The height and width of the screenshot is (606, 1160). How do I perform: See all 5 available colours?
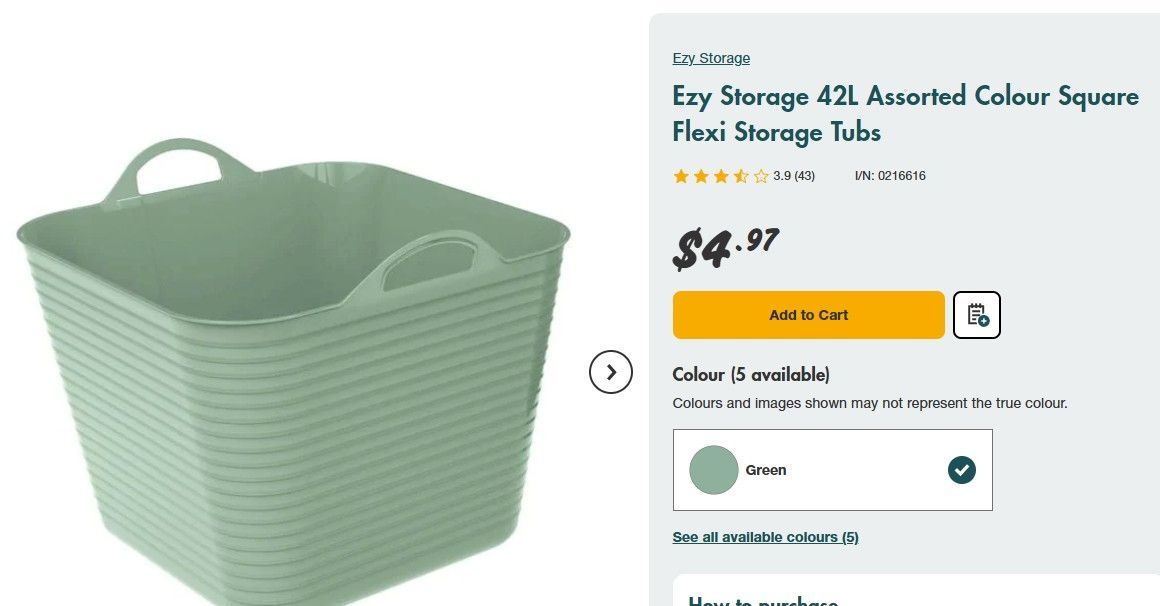pos(765,537)
